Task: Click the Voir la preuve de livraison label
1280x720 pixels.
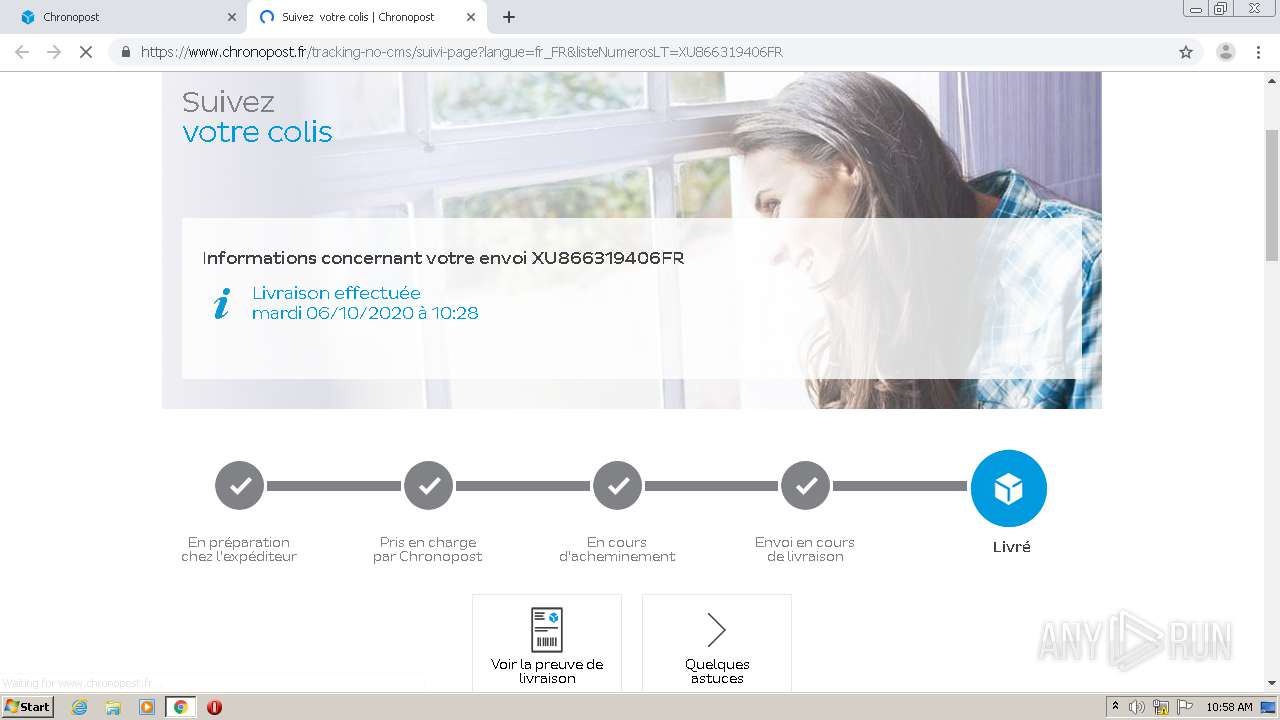Action: (x=547, y=671)
